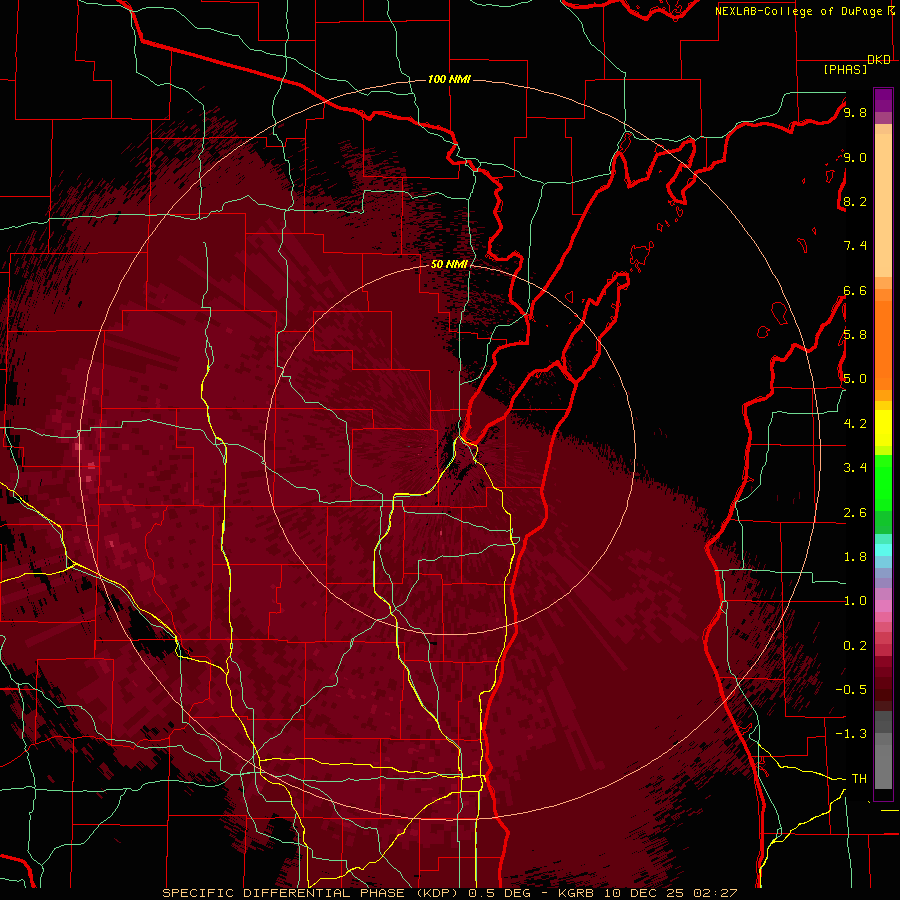Image resolution: width=900 pixels, height=900 pixels.
Task: Click the 2.6 scale value
Action: point(855,513)
